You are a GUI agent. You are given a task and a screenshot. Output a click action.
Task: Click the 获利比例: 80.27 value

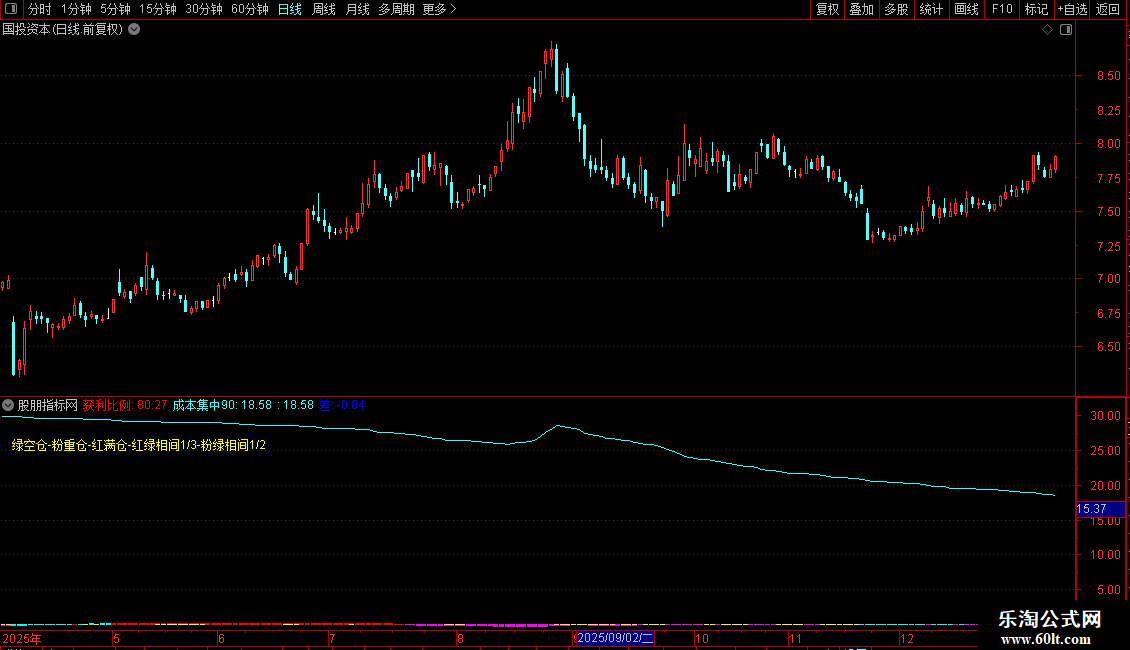point(125,405)
